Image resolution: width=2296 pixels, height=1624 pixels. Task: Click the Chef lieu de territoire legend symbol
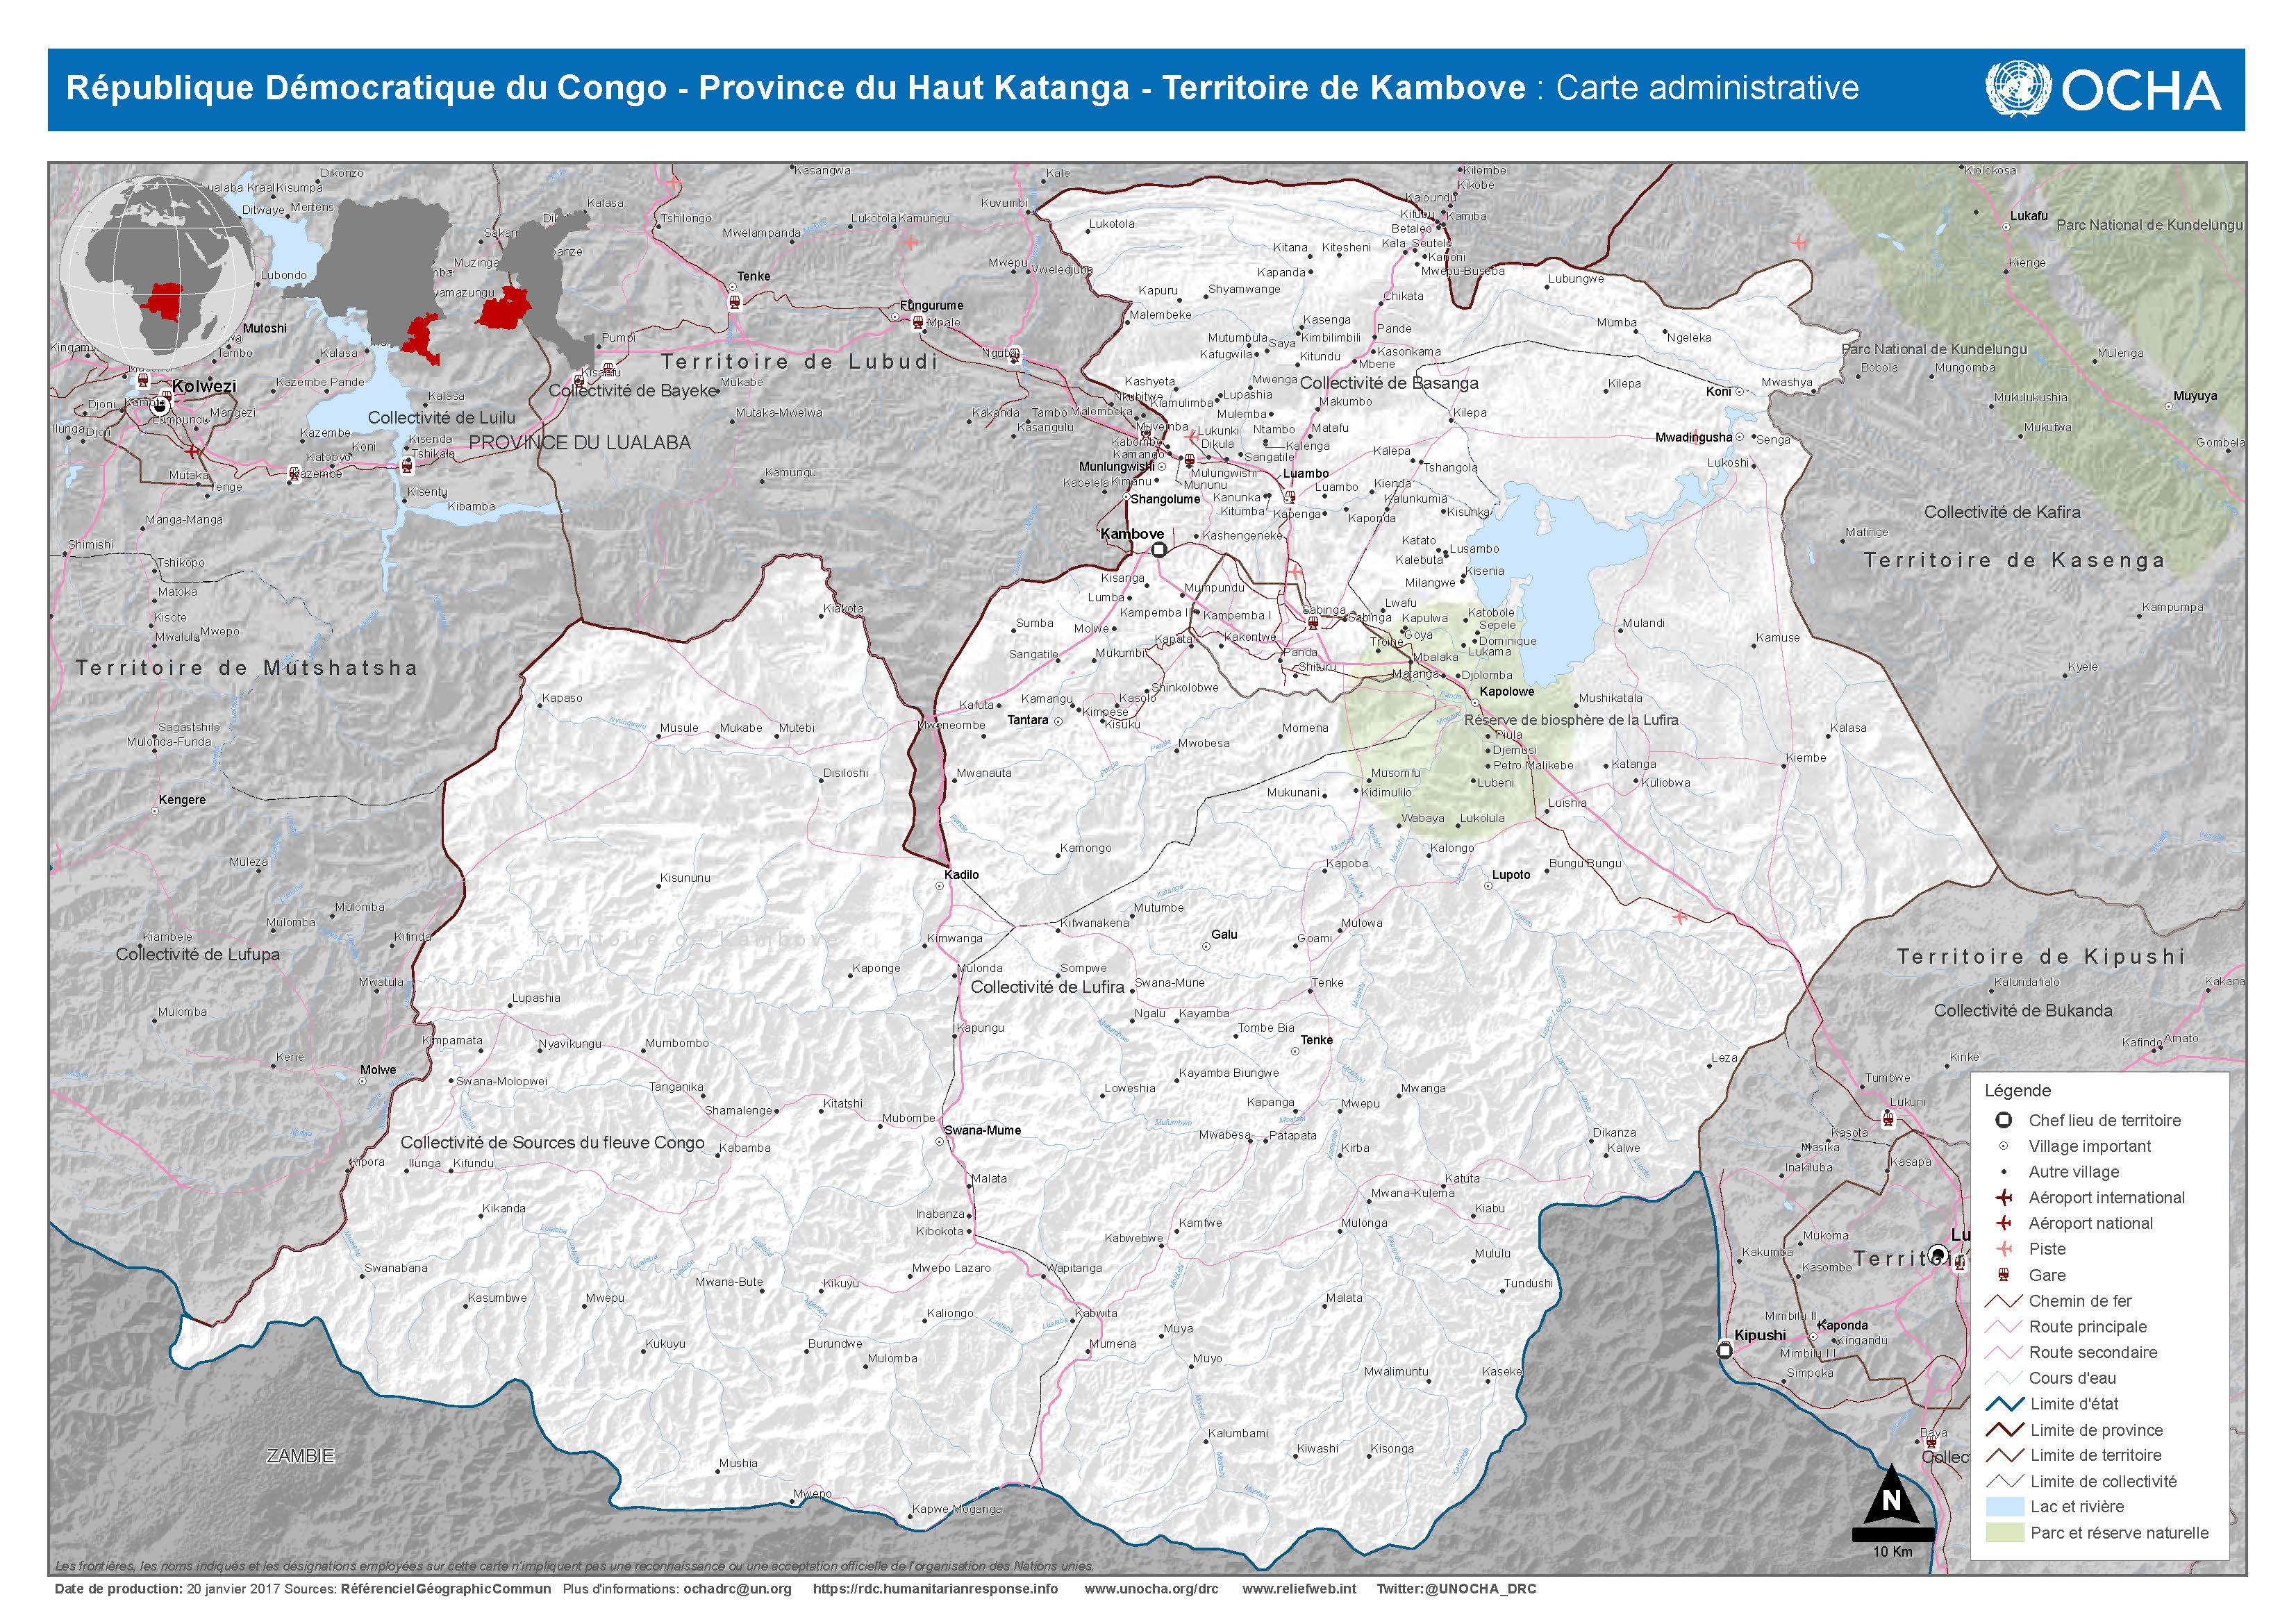2003,1121
